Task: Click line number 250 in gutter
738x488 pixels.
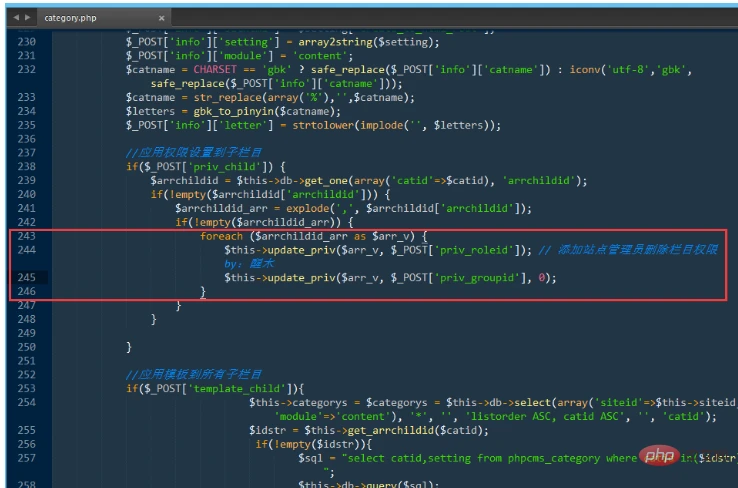Action: coord(26,347)
